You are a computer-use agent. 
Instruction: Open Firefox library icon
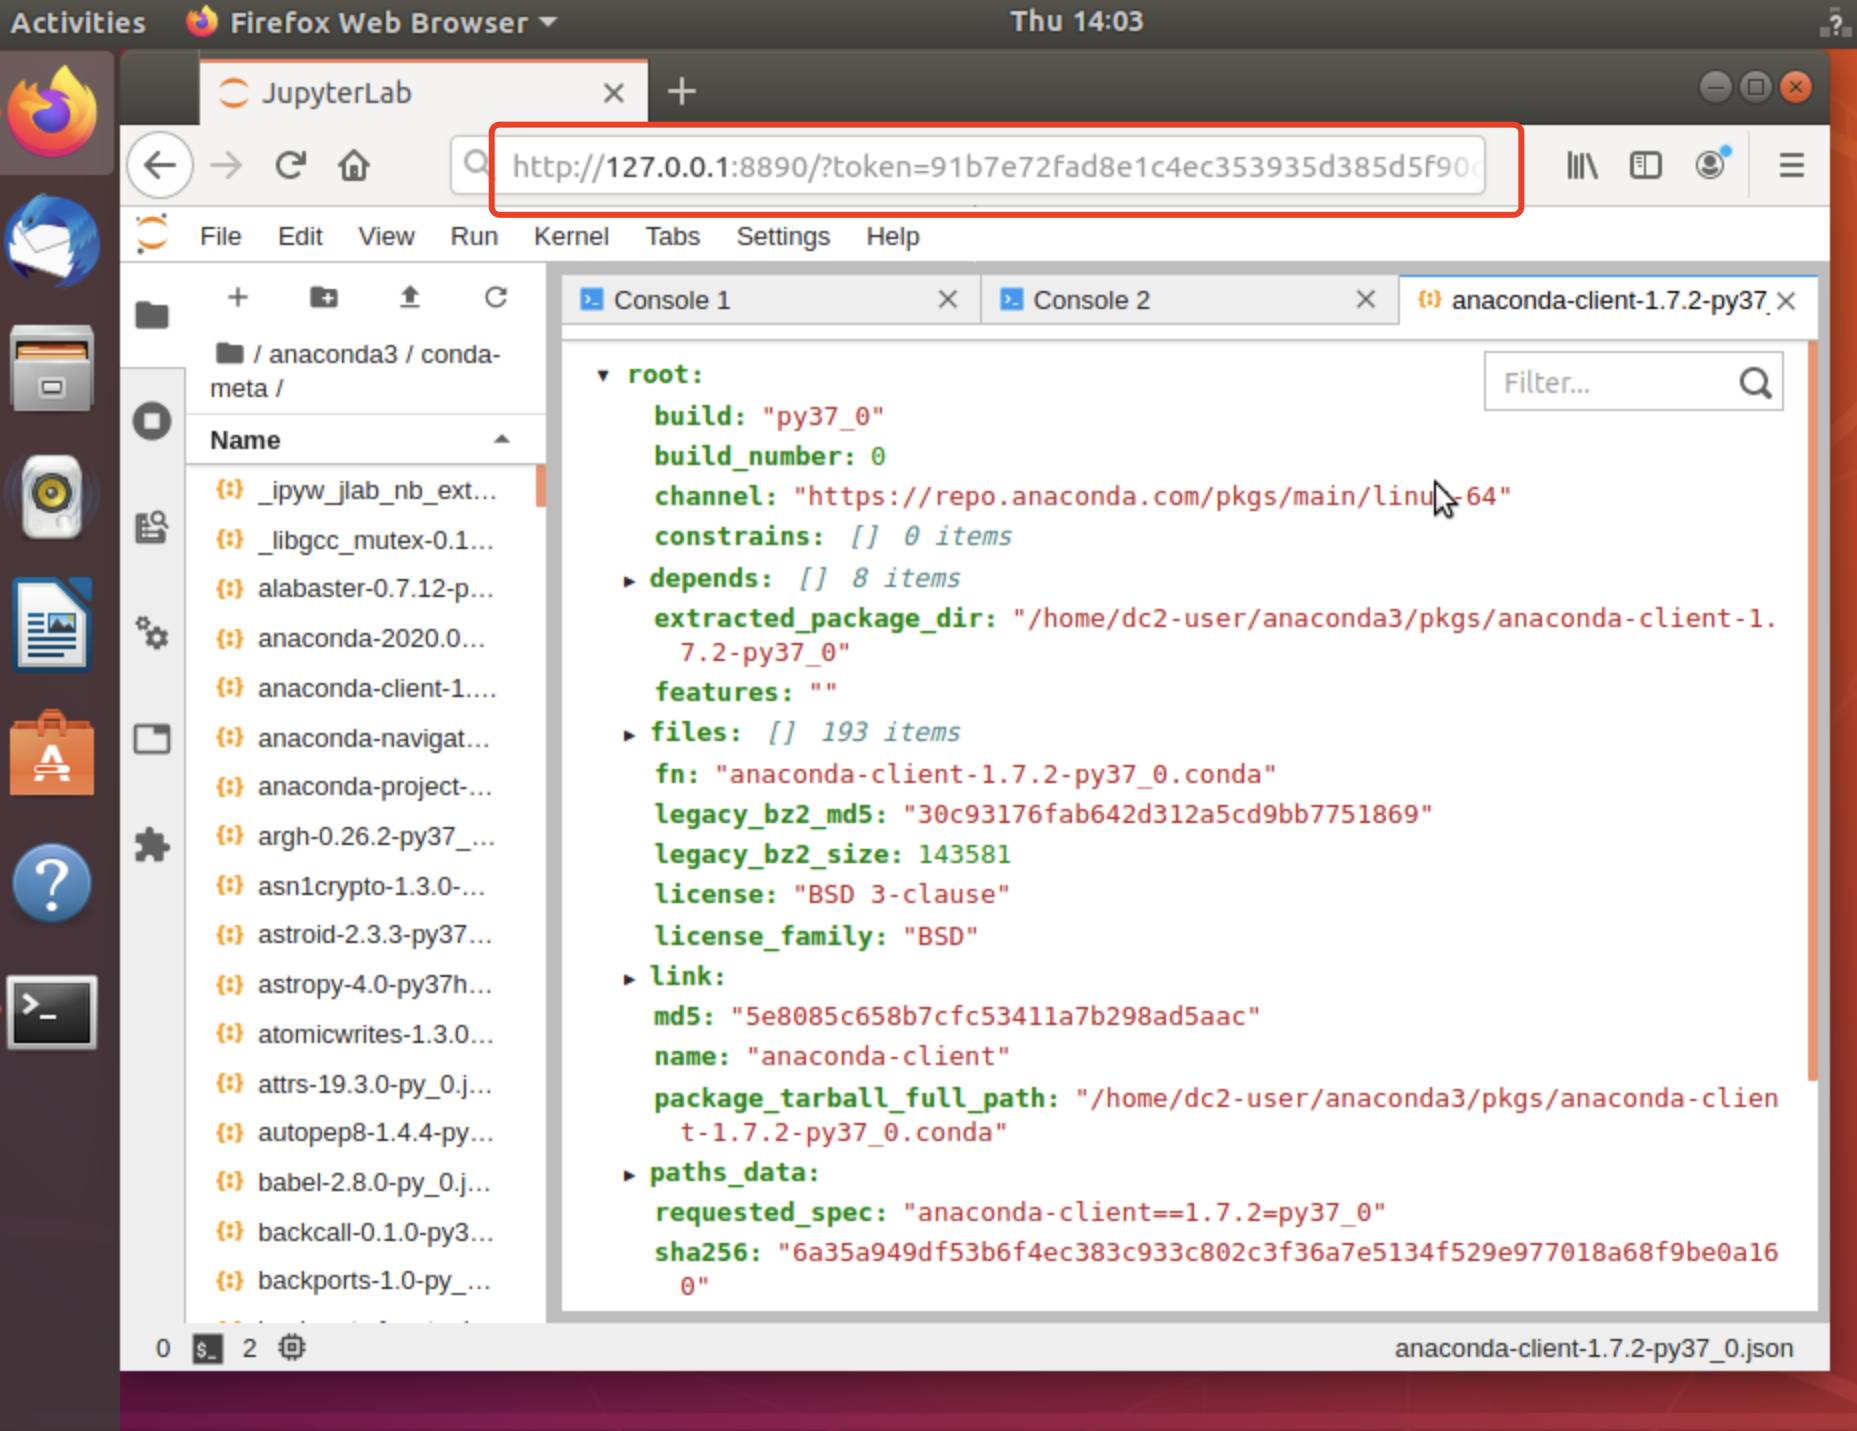click(1582, 165)
